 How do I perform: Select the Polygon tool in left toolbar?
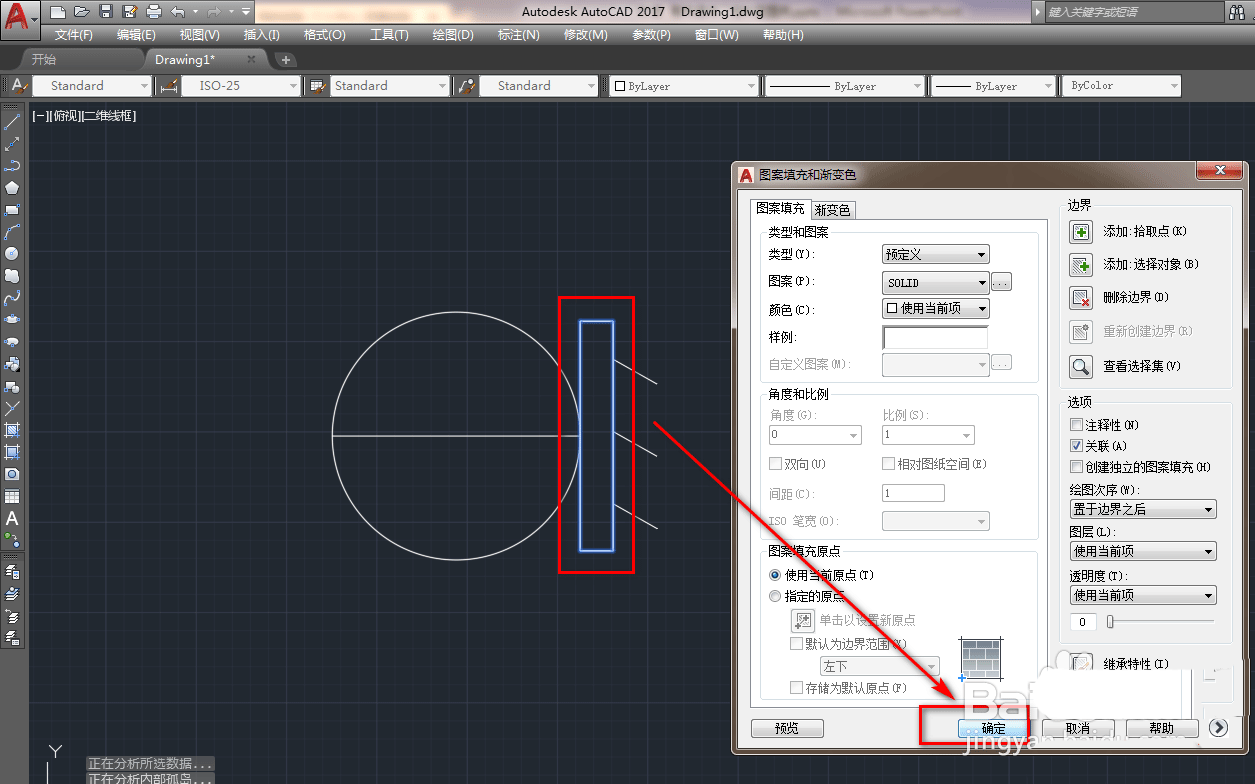12,188
